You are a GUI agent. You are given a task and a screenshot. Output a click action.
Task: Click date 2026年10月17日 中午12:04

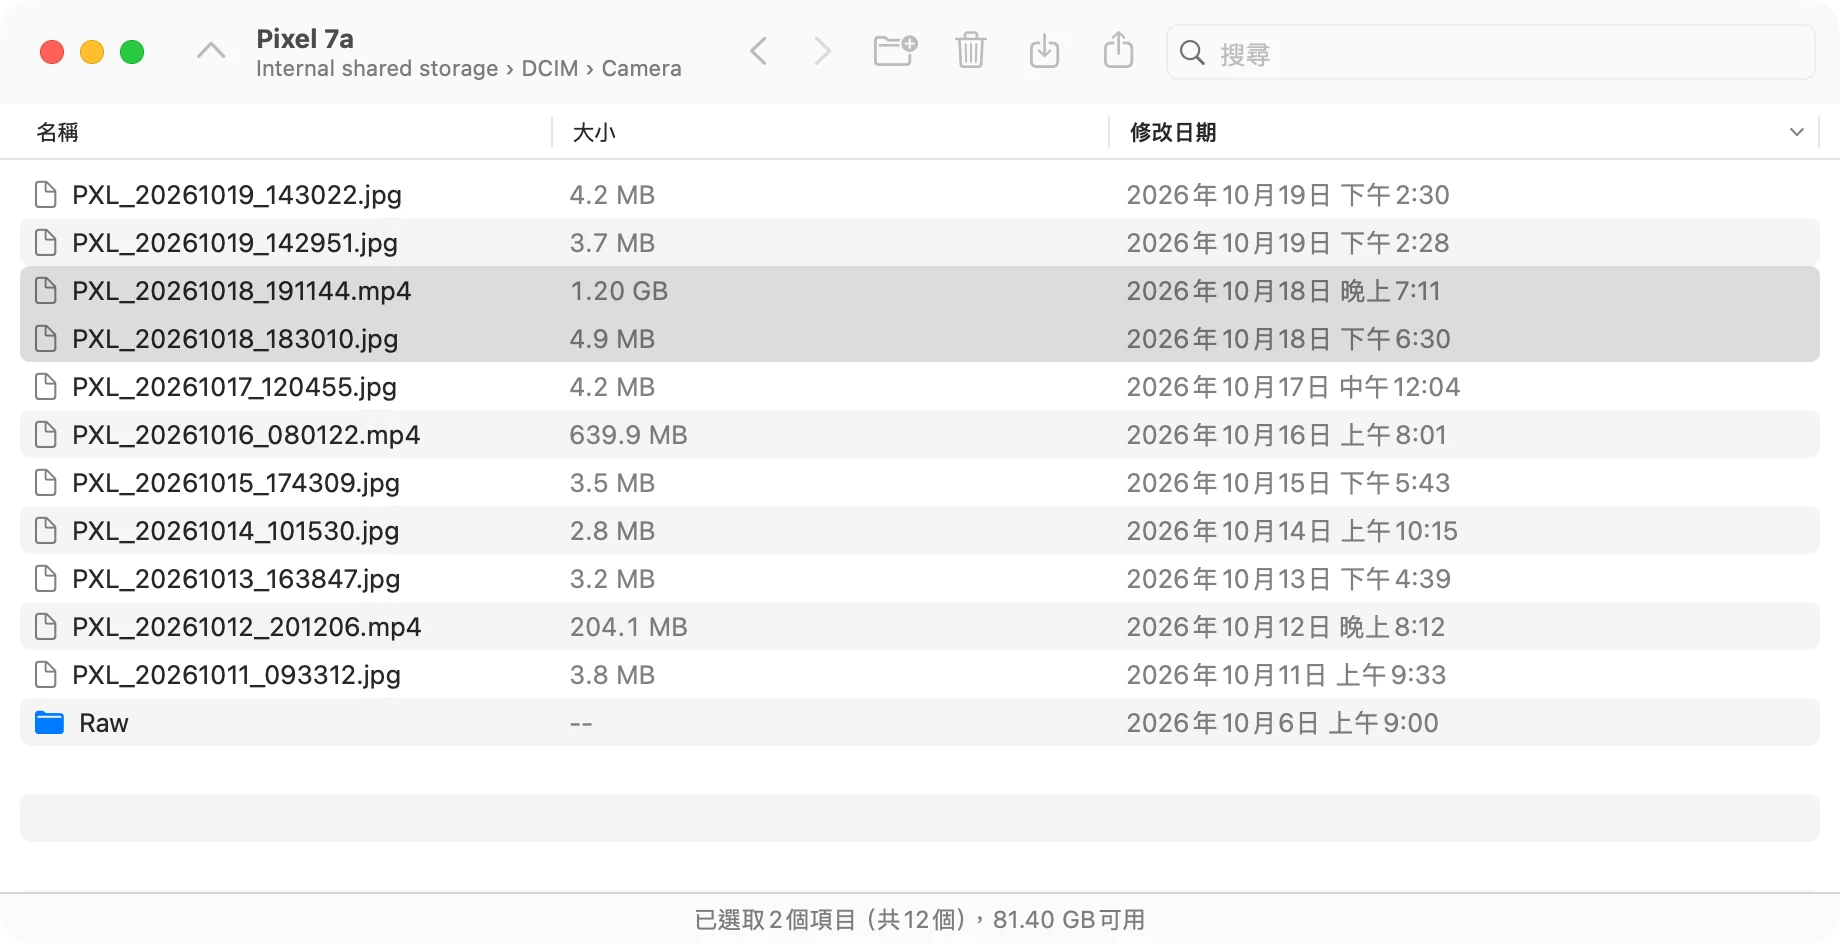[1293, 387]
